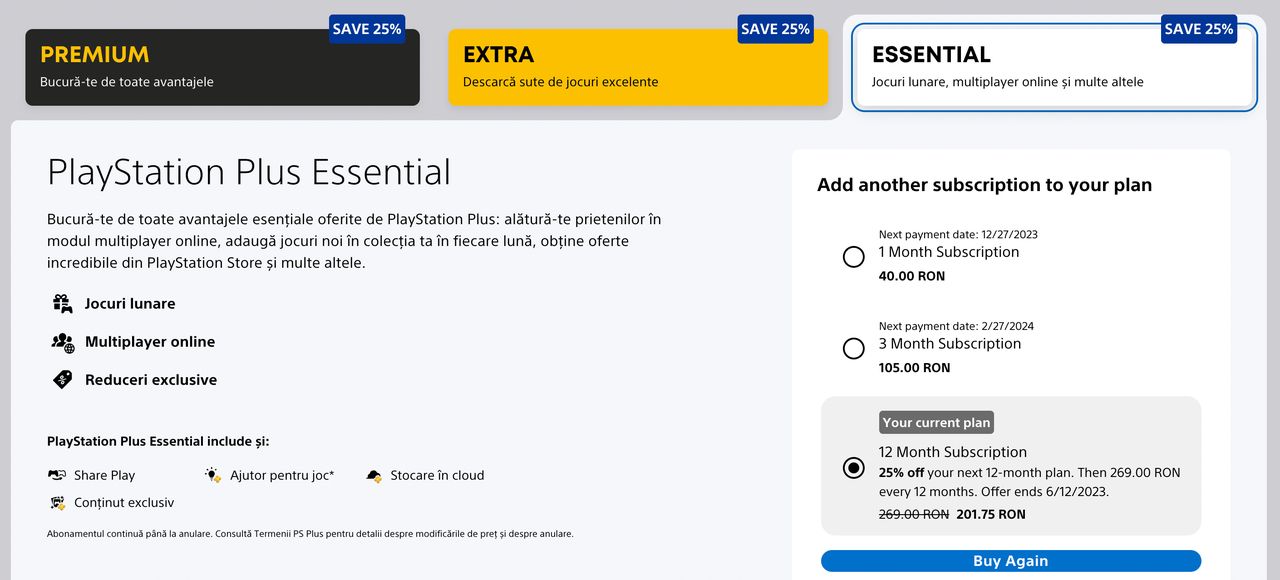Select the 12 Month Subscription radio button
Viewport: 1280px width, 580px height.
(854, 468)
